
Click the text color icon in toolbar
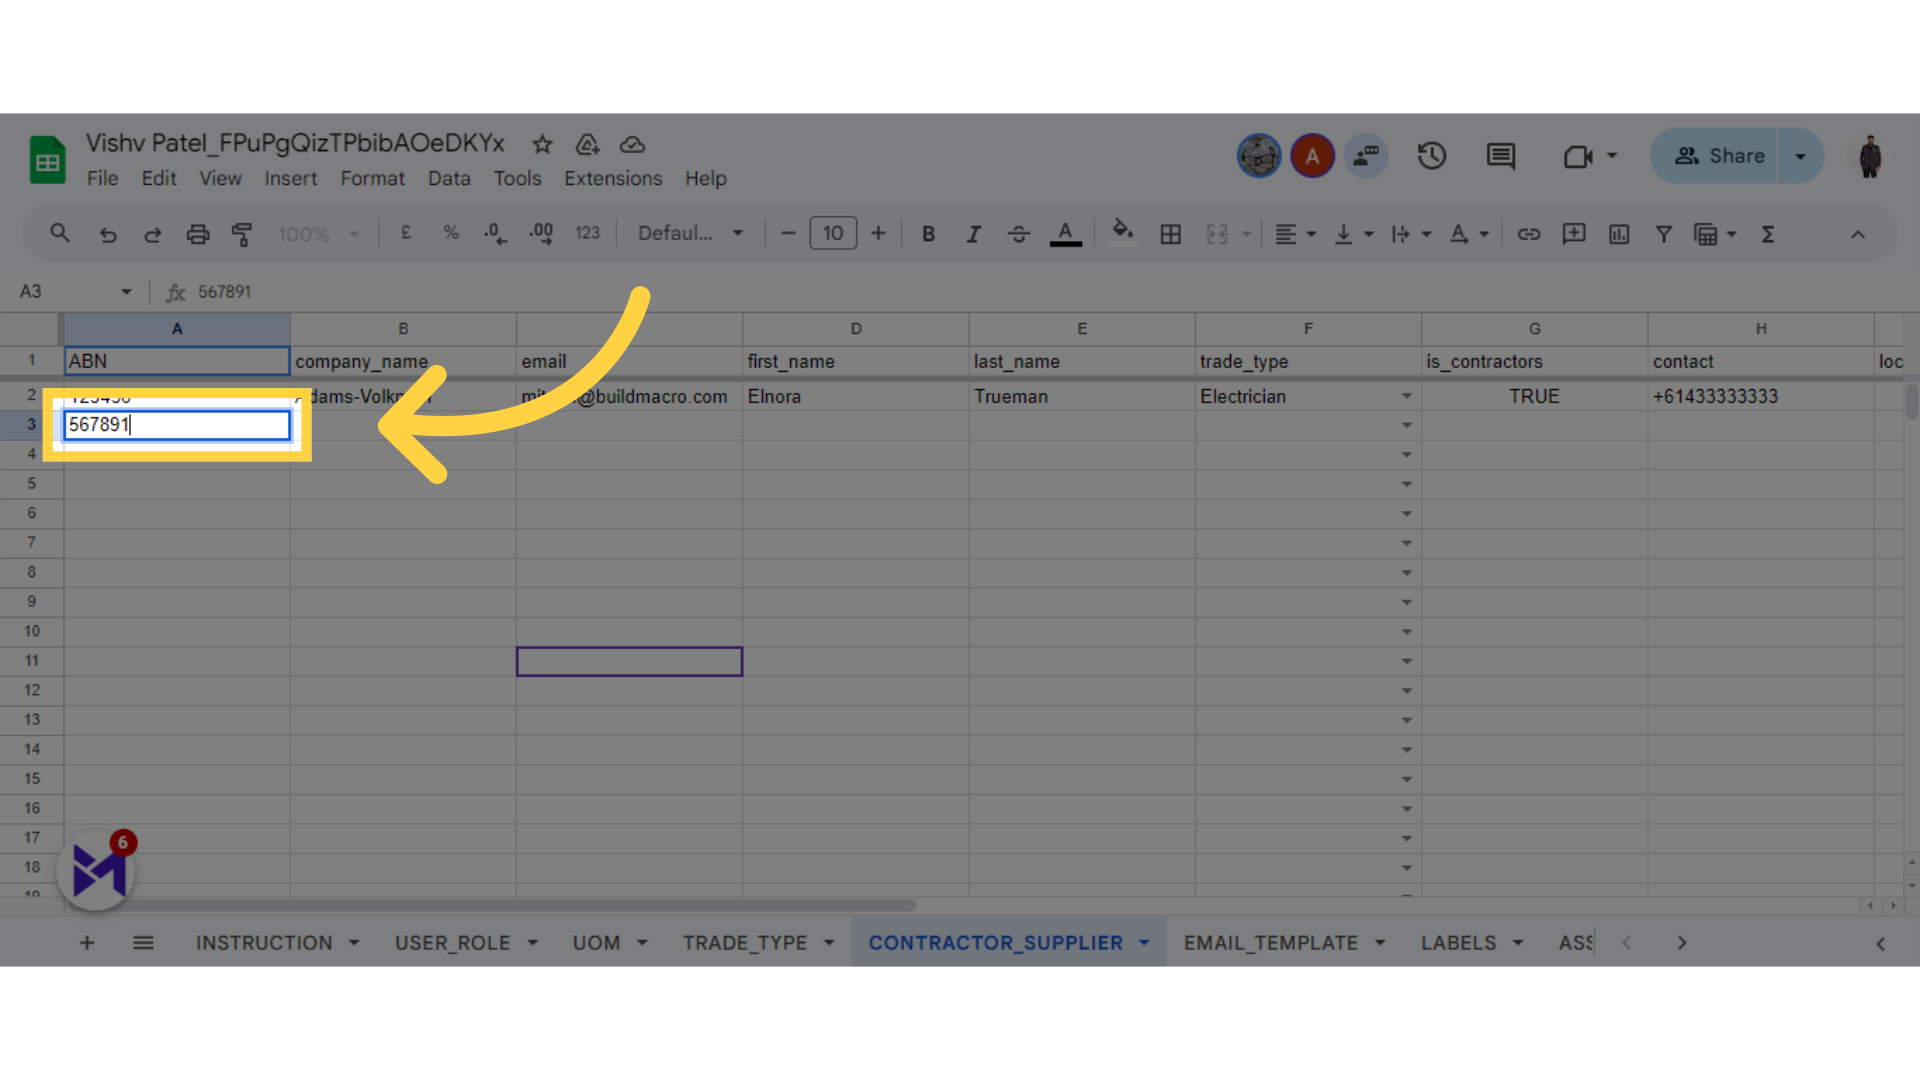[1065, 233]
